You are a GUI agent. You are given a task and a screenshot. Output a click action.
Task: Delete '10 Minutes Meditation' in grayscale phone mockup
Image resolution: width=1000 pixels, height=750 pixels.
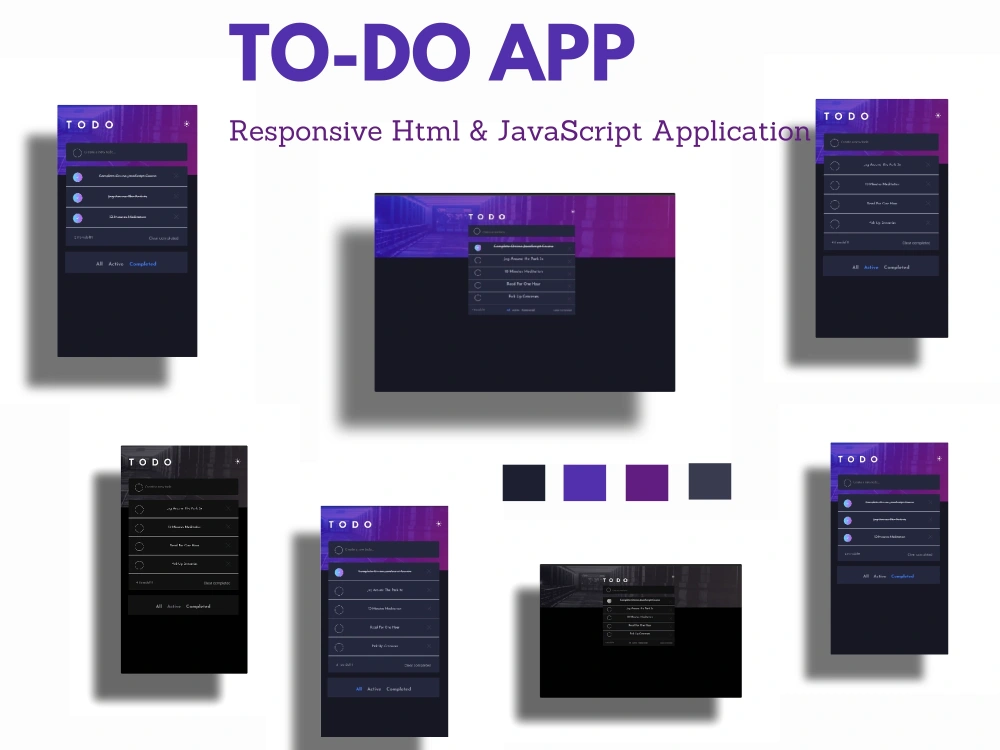pos(228,527)
